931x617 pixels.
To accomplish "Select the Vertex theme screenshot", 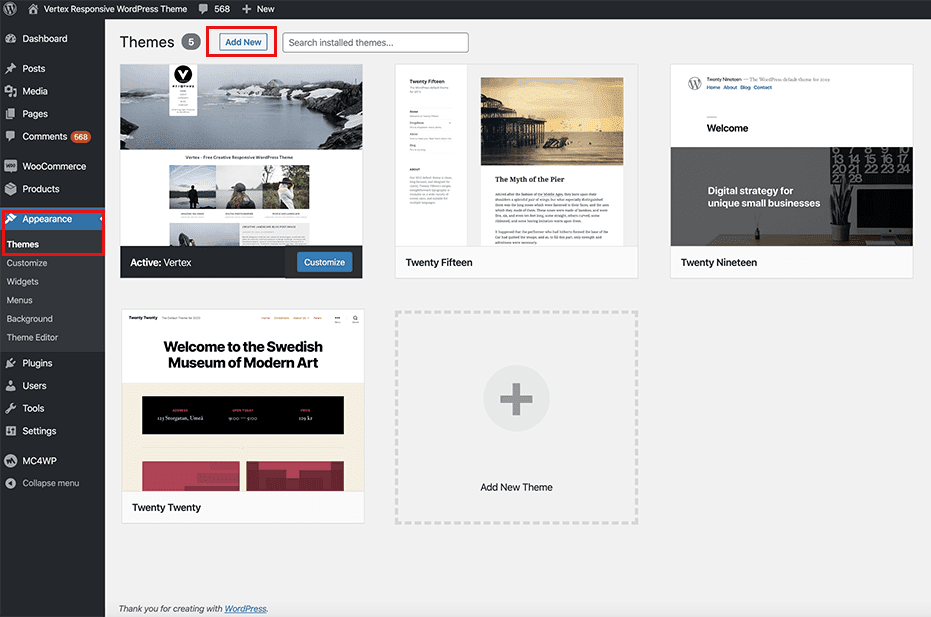I will coord(241,155).
